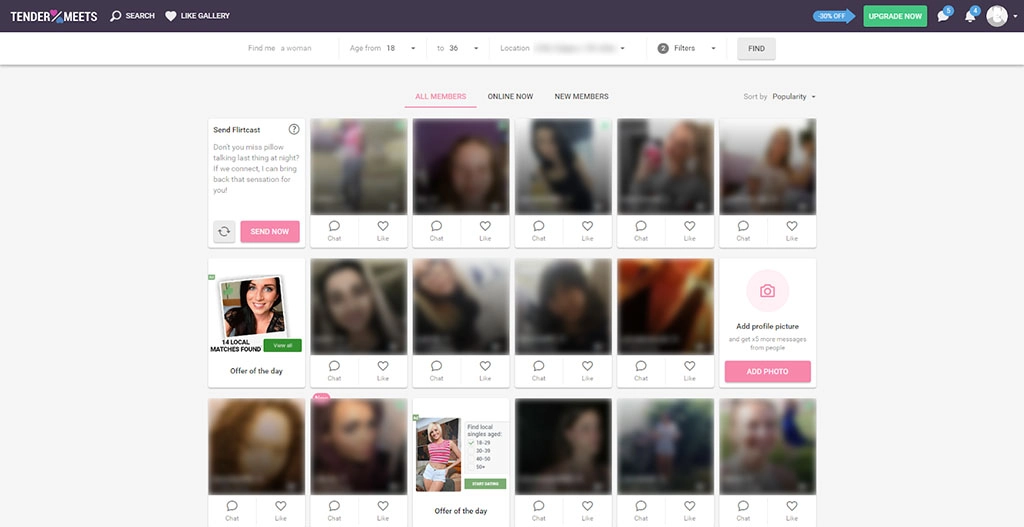Switch to Online Now tab
This screenshot has height=527, width=1024.
[510, 97]
